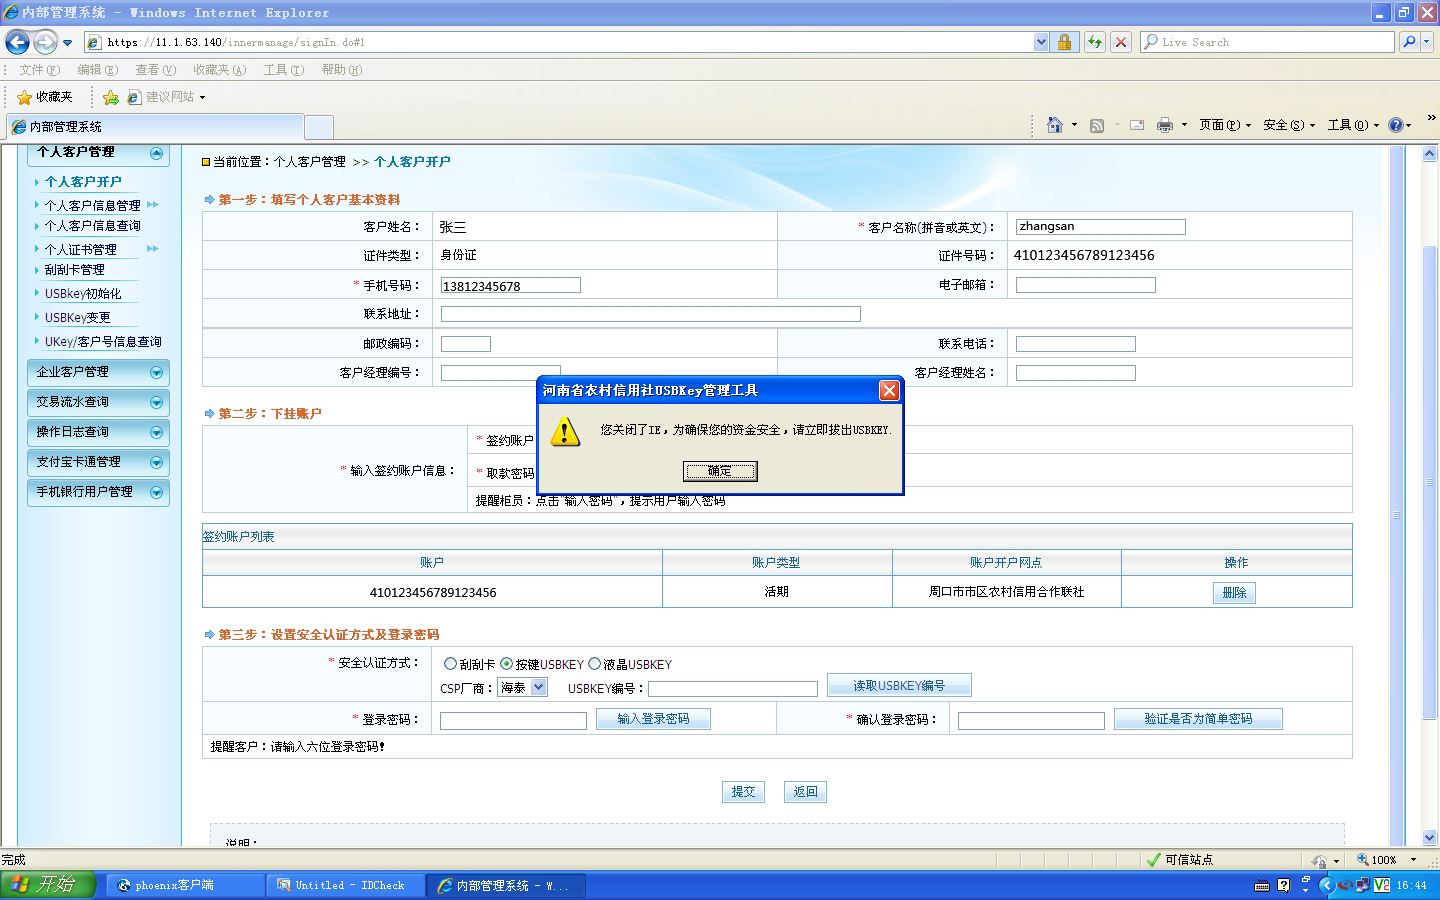Select the 按键USBKEY radio option

click(x=507, y=664)
